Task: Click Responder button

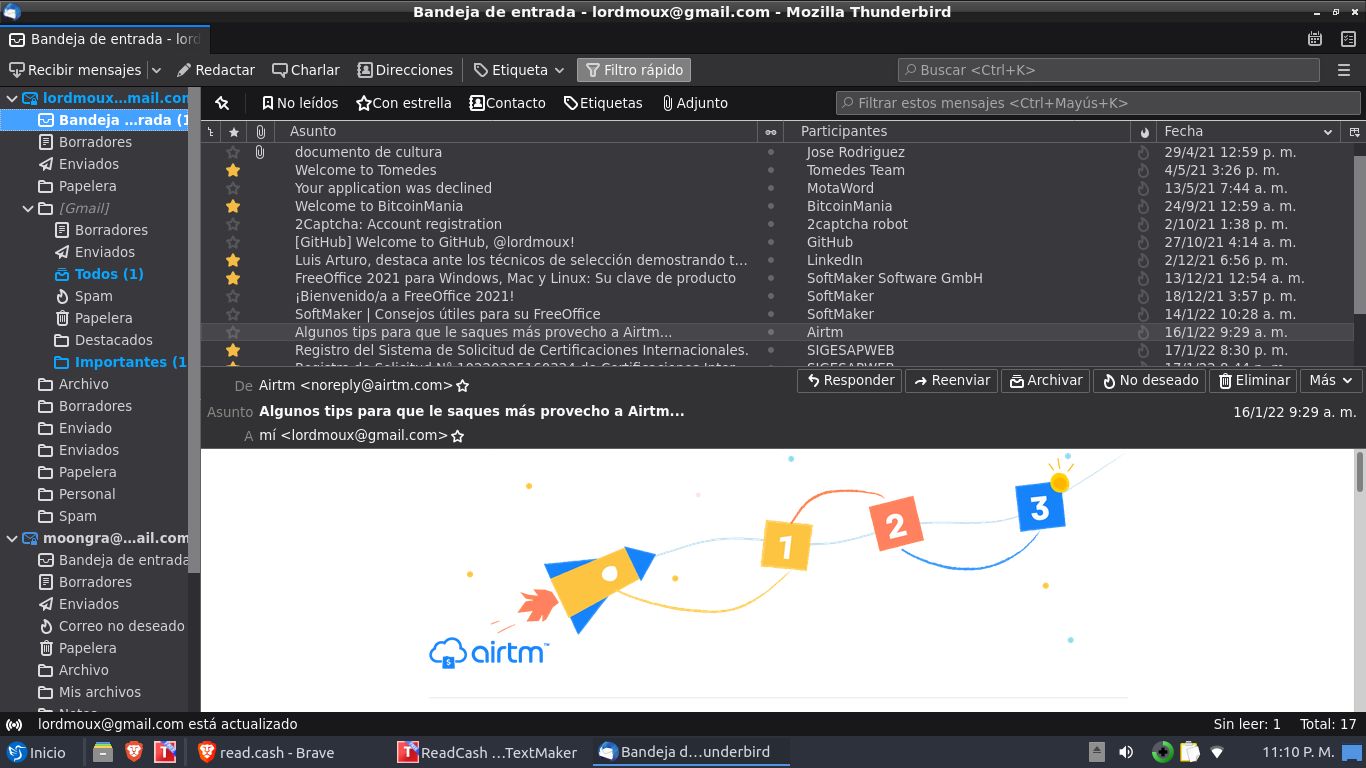Action: click(850, 380)
